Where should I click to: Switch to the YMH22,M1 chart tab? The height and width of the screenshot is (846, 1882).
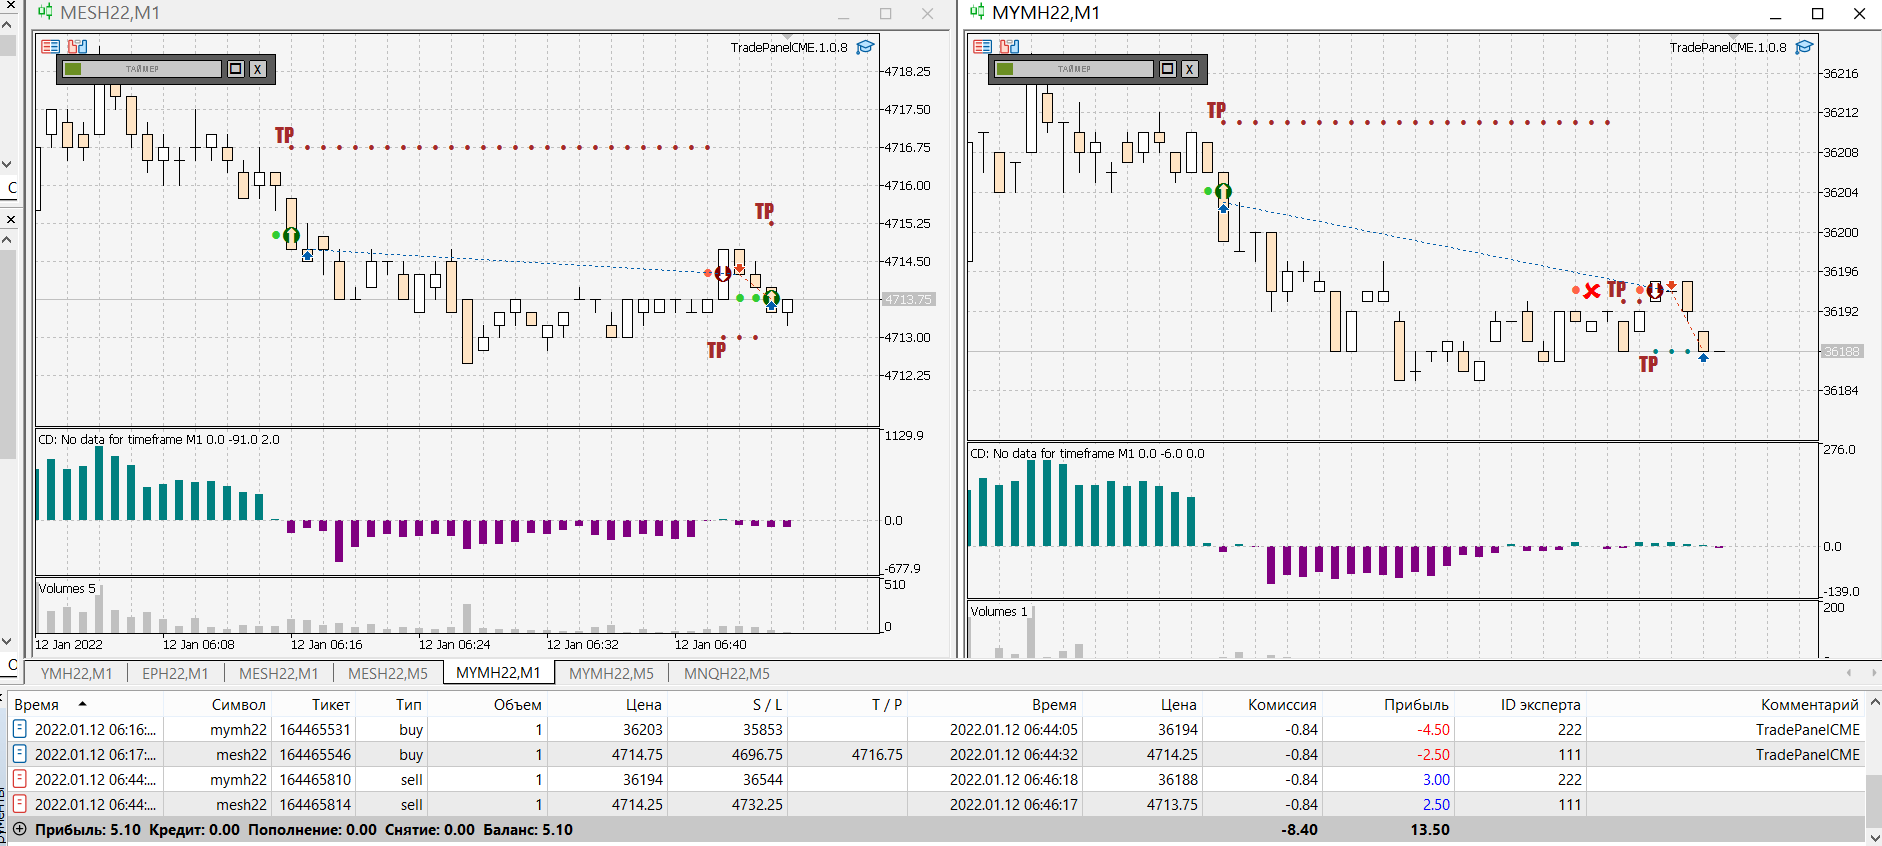tap(76, 673)
